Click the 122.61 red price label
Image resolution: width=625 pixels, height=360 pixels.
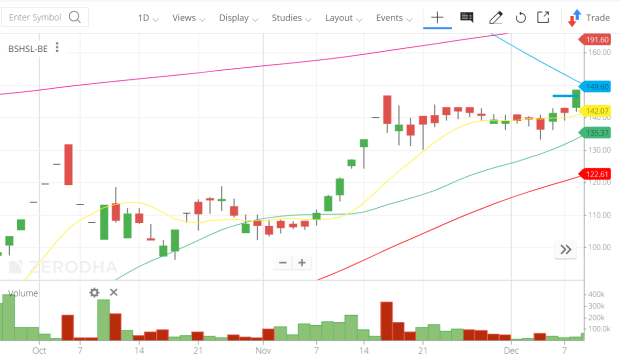click(x=595, y=174)
